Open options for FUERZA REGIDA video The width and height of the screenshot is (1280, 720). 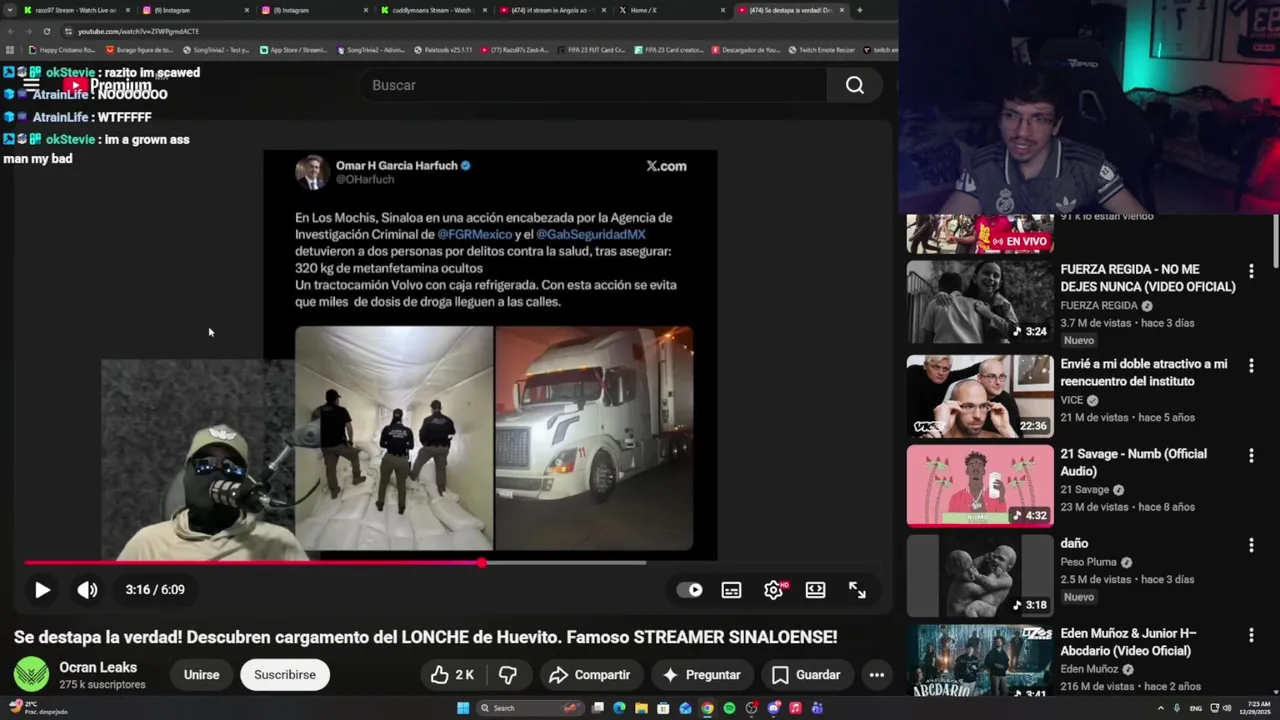coord(1251,271)
